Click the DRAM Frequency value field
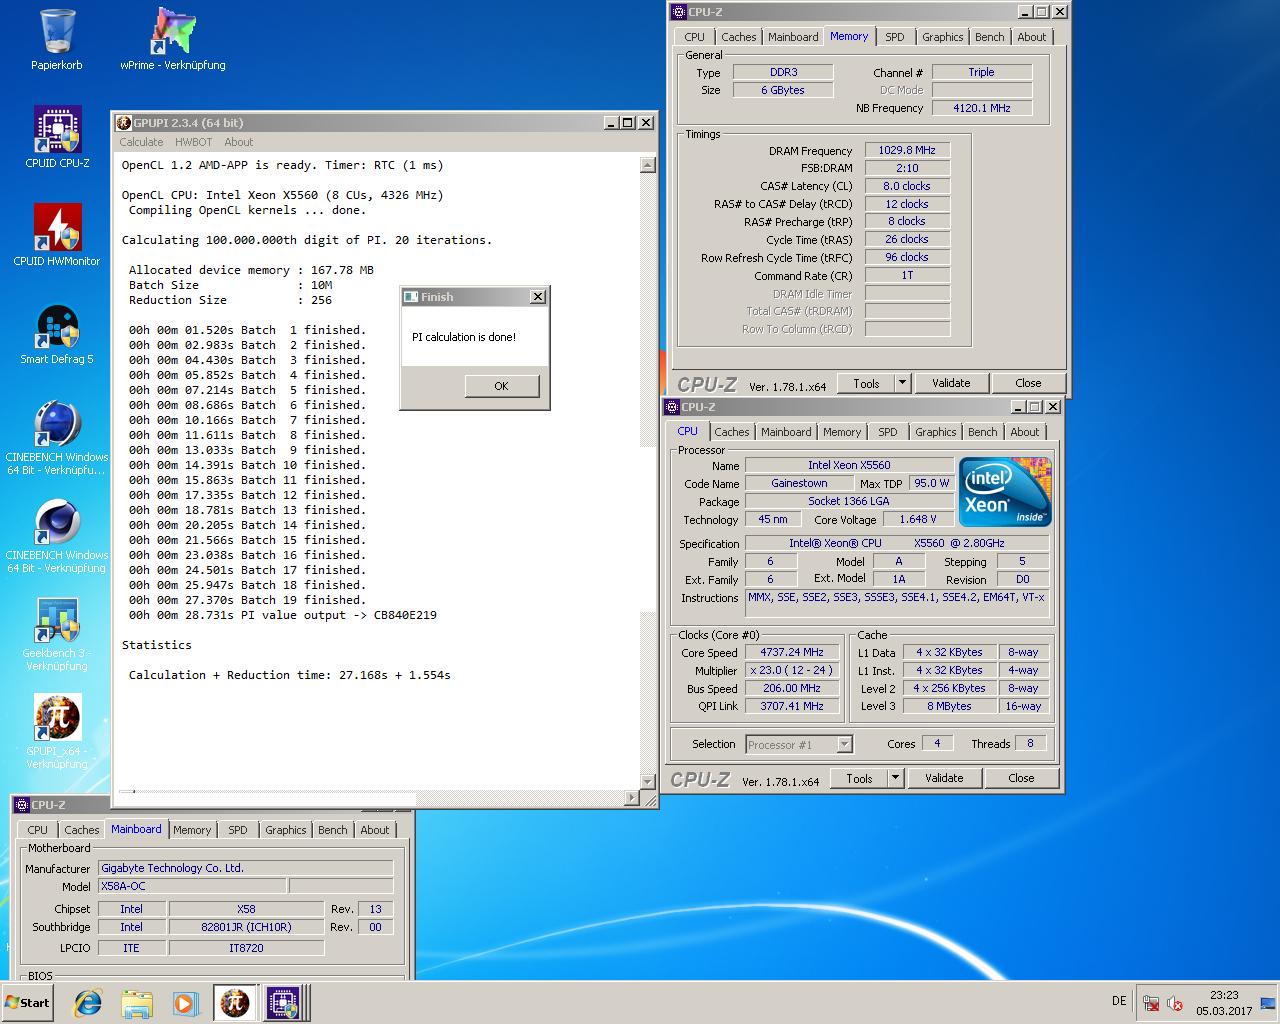Viewport: 1280px width, 1024px height. click(907, 150)
